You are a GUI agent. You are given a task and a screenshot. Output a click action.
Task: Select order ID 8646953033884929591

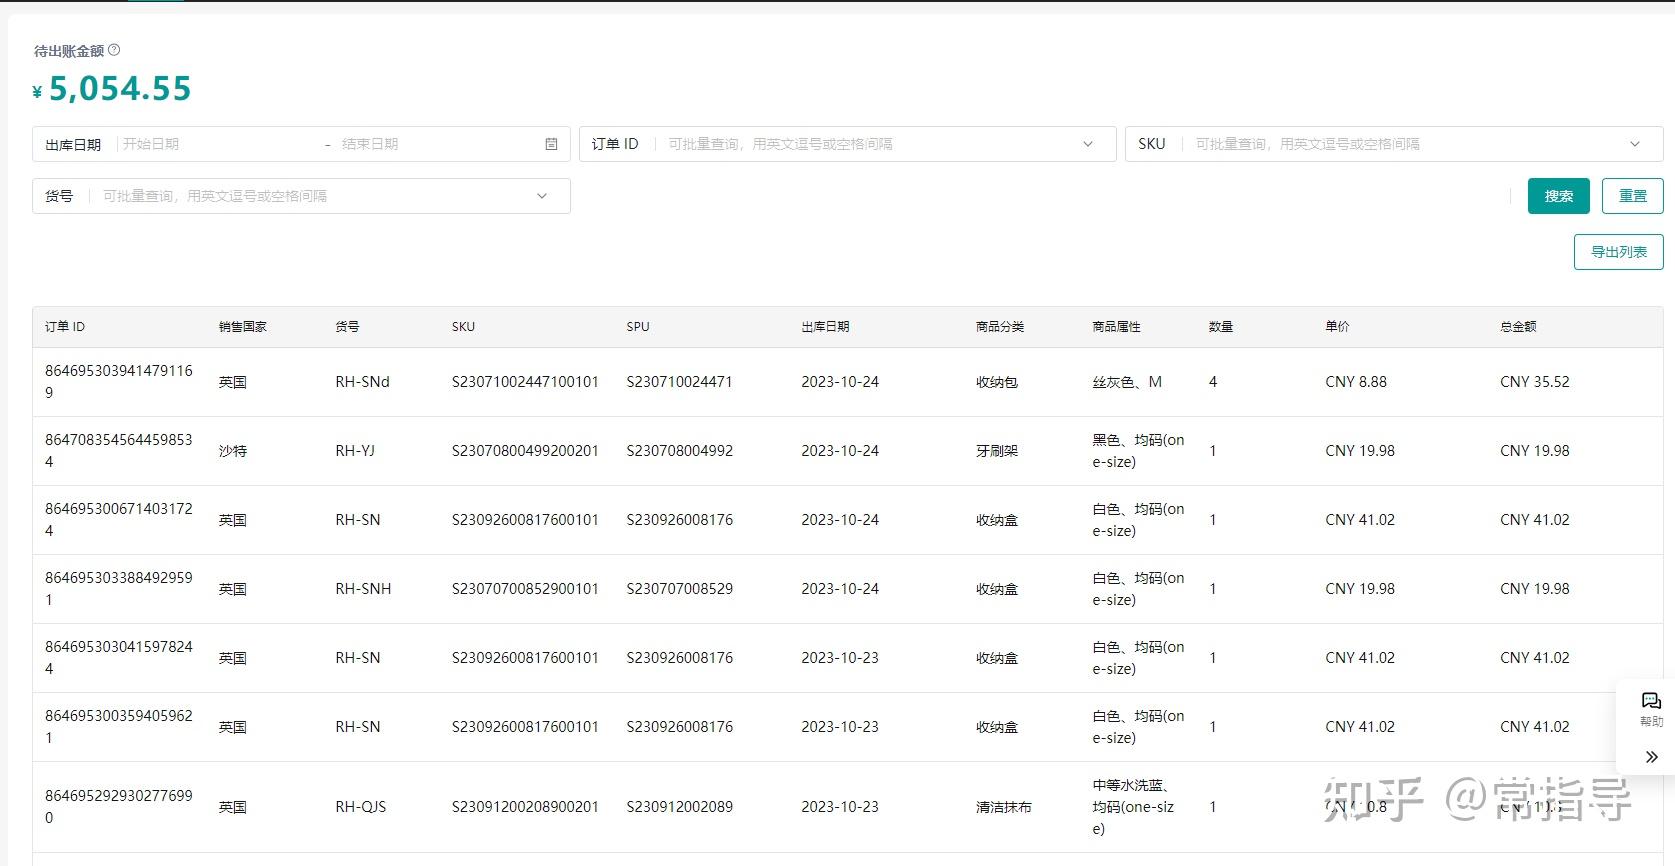[119, 588]
